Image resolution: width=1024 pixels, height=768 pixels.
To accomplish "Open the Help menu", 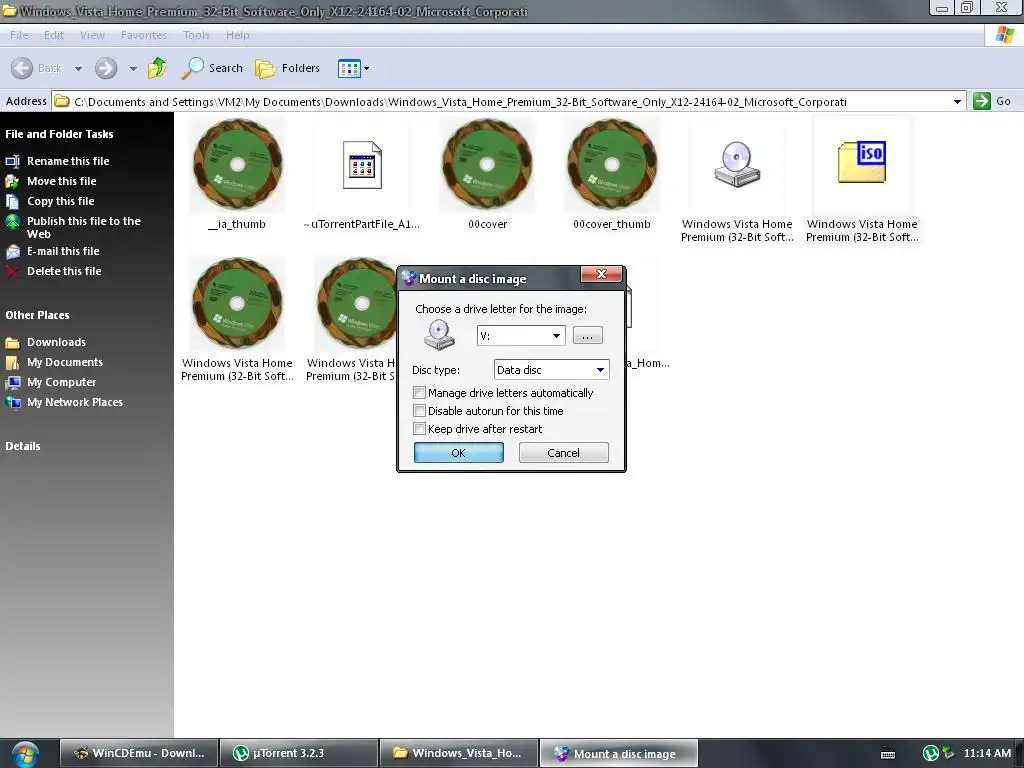I will point(238,35).
